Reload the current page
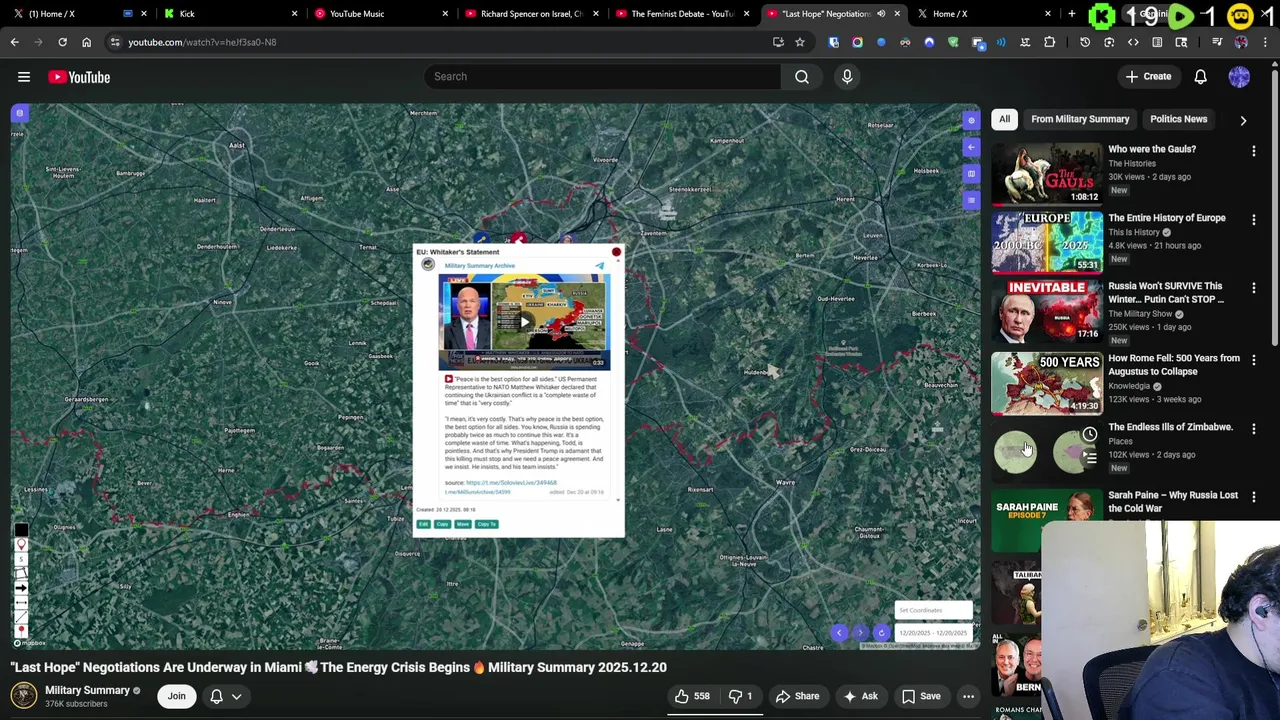This screenshot has width=1280, height=720. (62, 42)
